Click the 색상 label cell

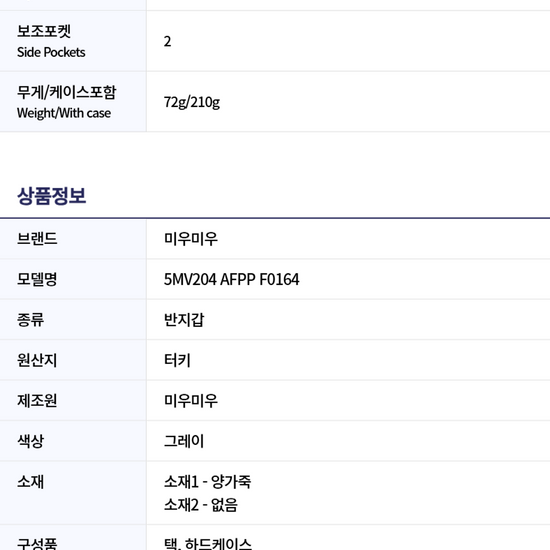coord(73,441)
